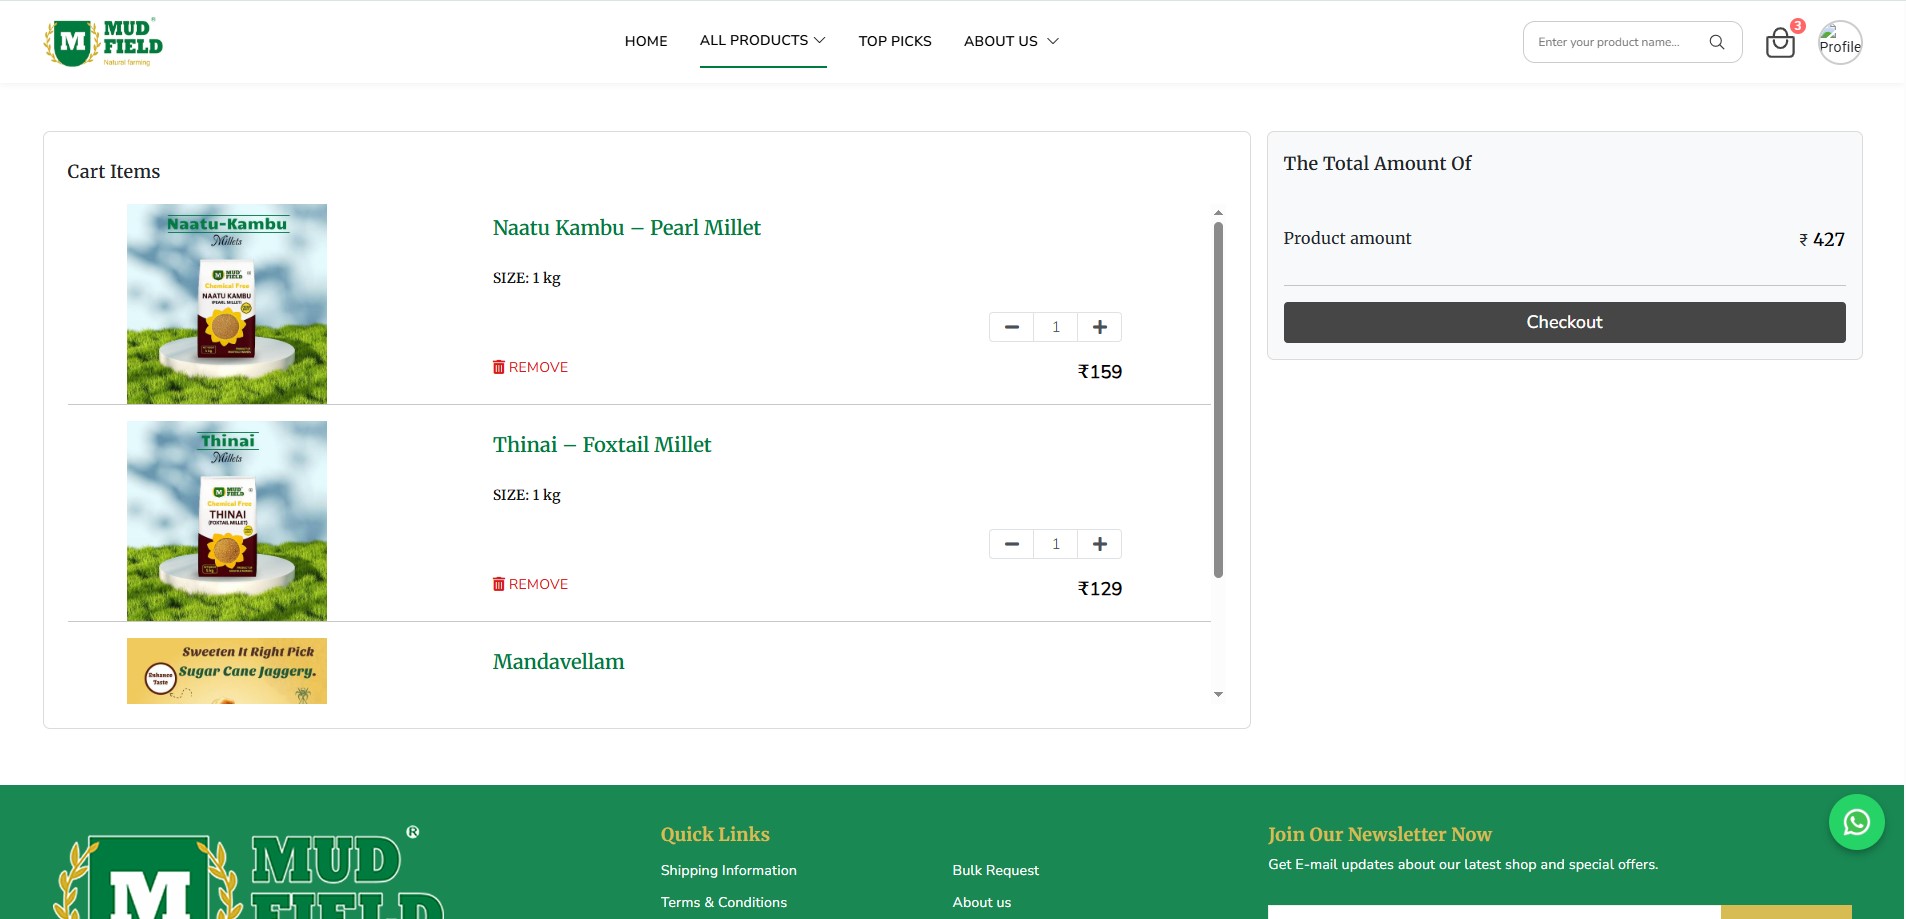The height and width of the screenshot is (919, 1906).
Task: Proceed with the Checkout button
Action: click(x=1564, y=322)
